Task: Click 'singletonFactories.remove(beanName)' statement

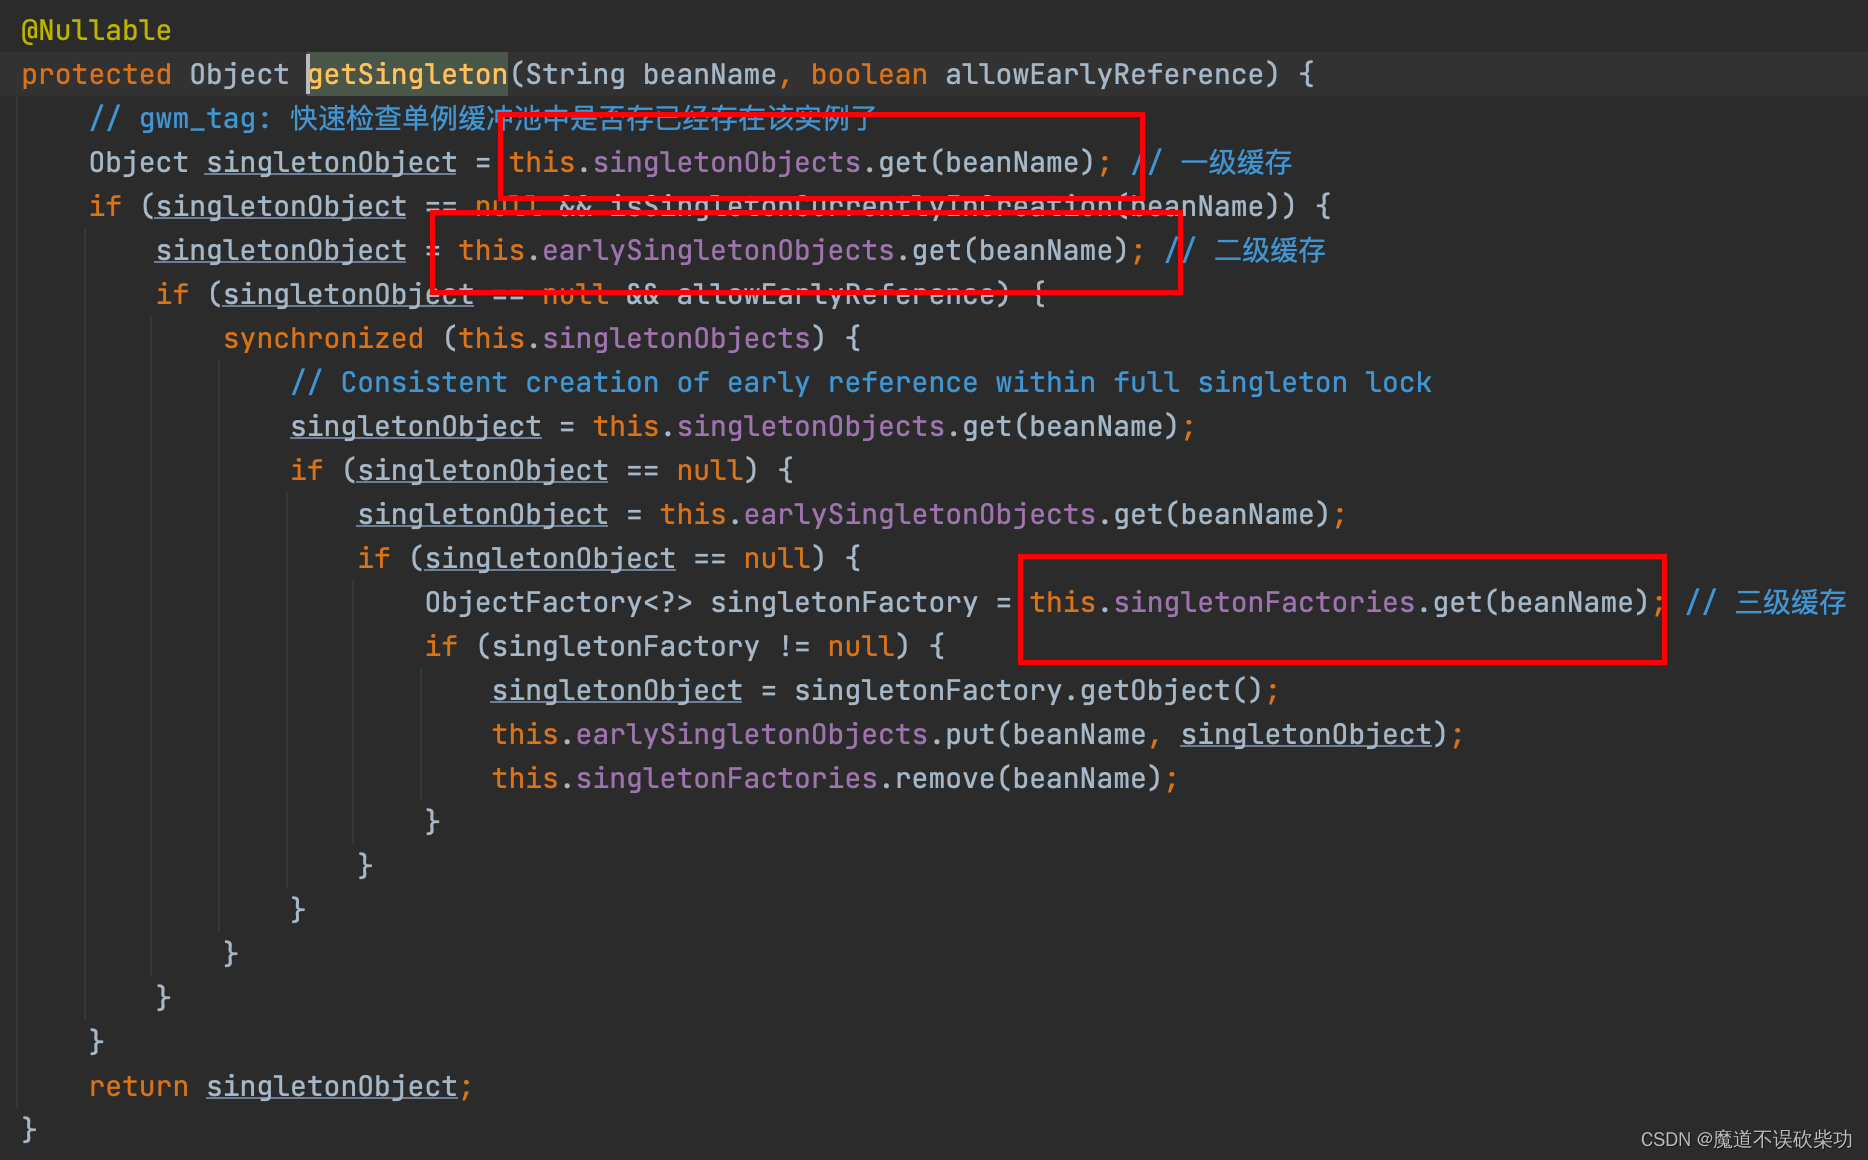Action: pyautogui.click(x=835, y=779)
